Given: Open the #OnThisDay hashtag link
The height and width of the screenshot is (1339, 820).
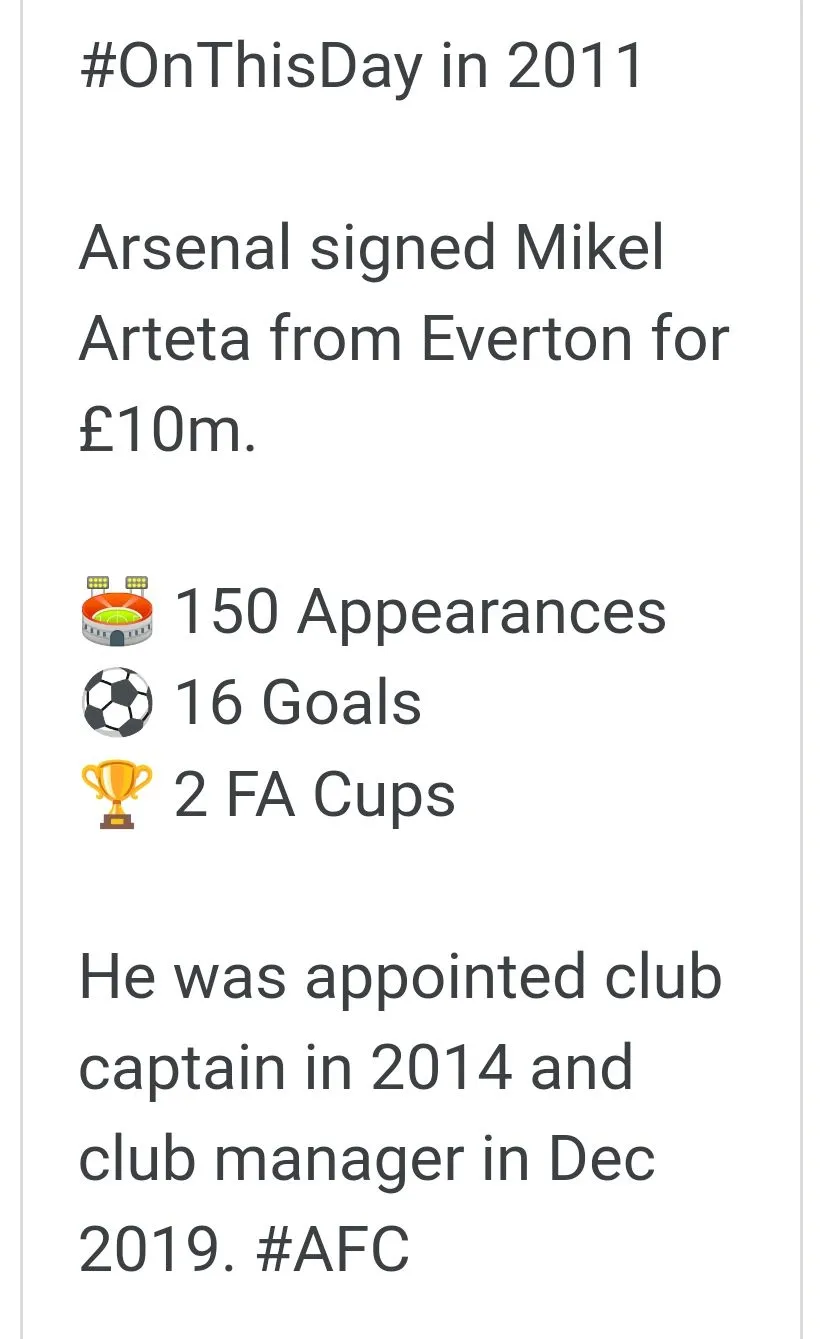Looking at the screenshot, I should [x=251, y=67].
